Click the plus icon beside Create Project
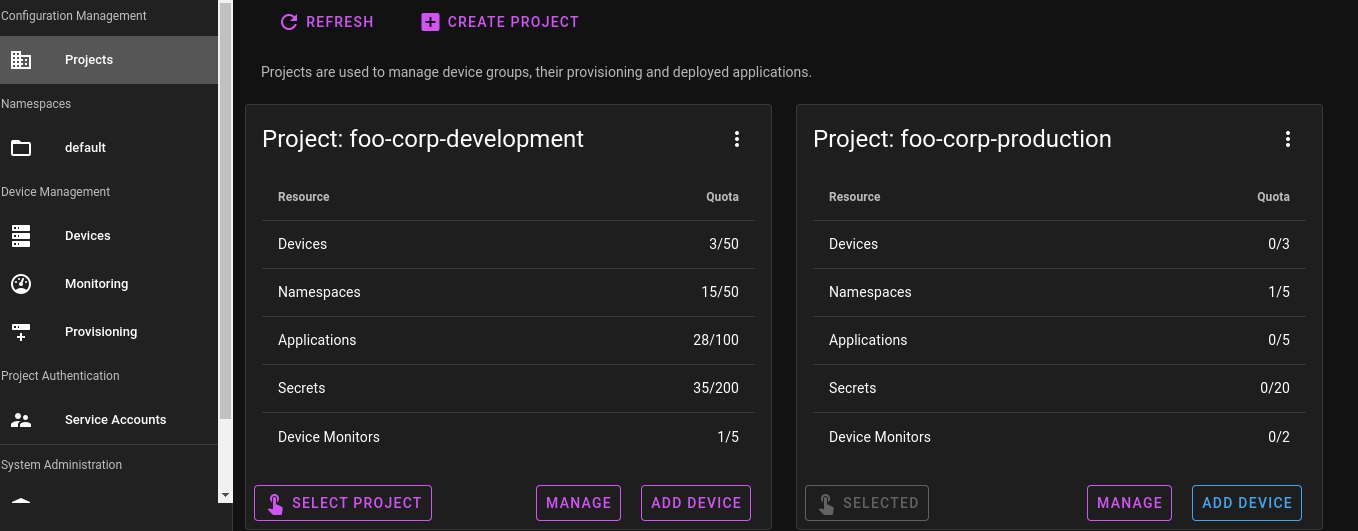 (430, 22)
